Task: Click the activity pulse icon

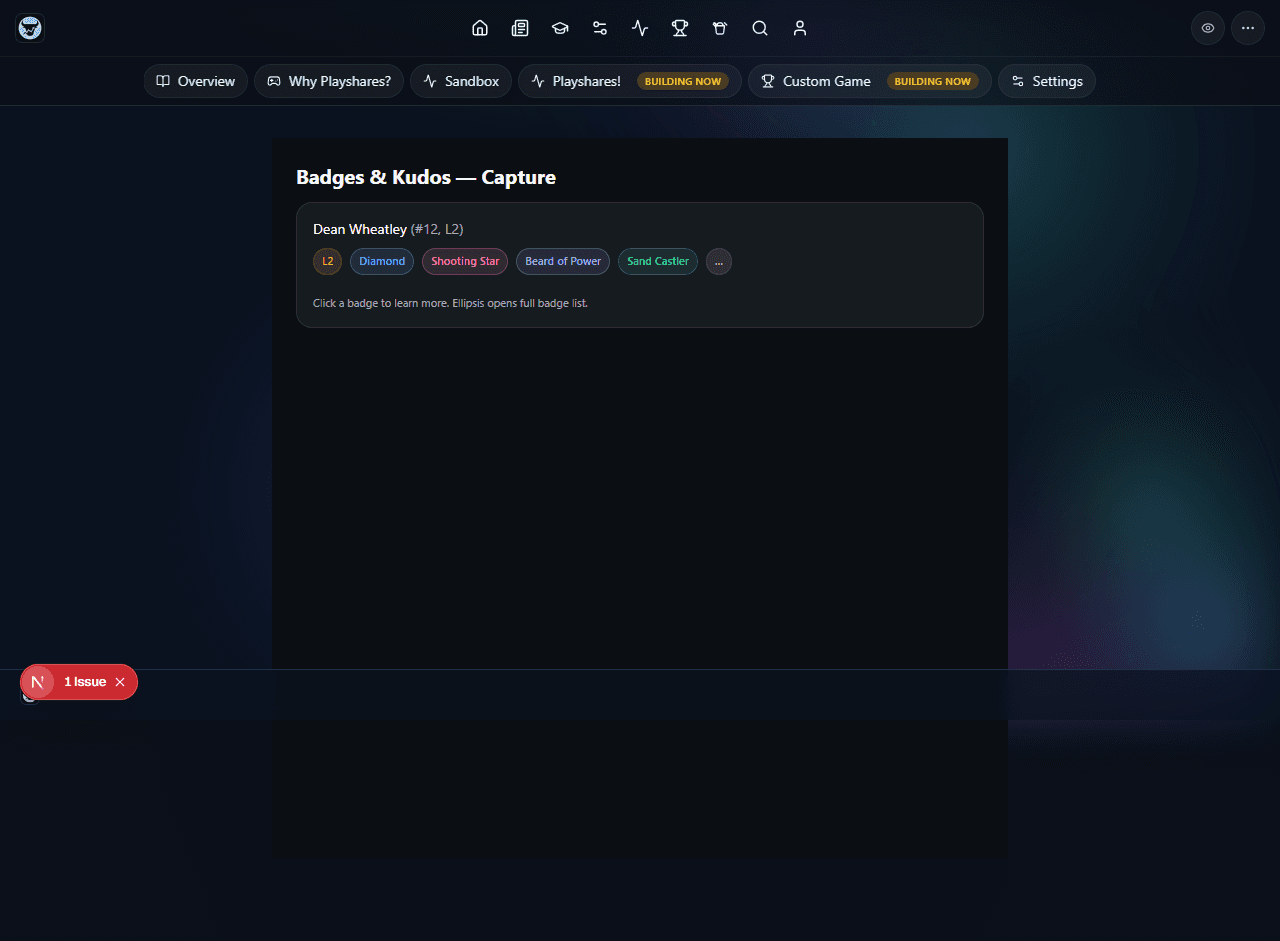Action: pos(640,28)
